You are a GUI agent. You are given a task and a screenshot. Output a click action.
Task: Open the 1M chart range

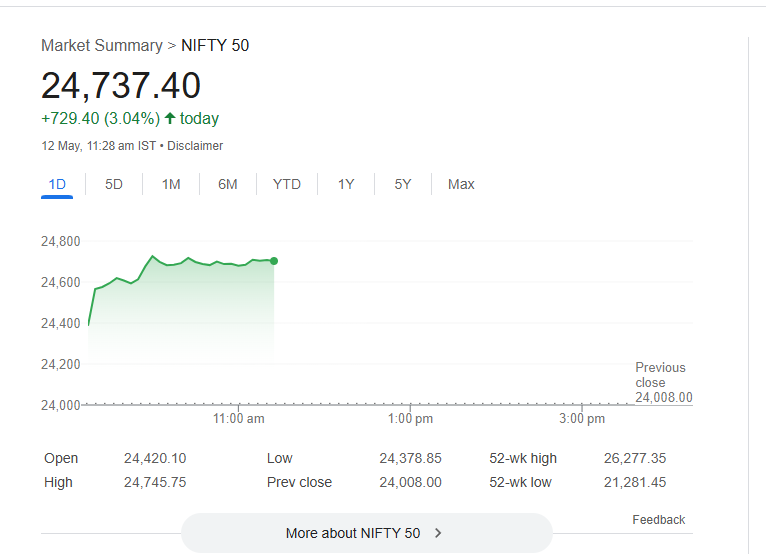coord(171,185)
